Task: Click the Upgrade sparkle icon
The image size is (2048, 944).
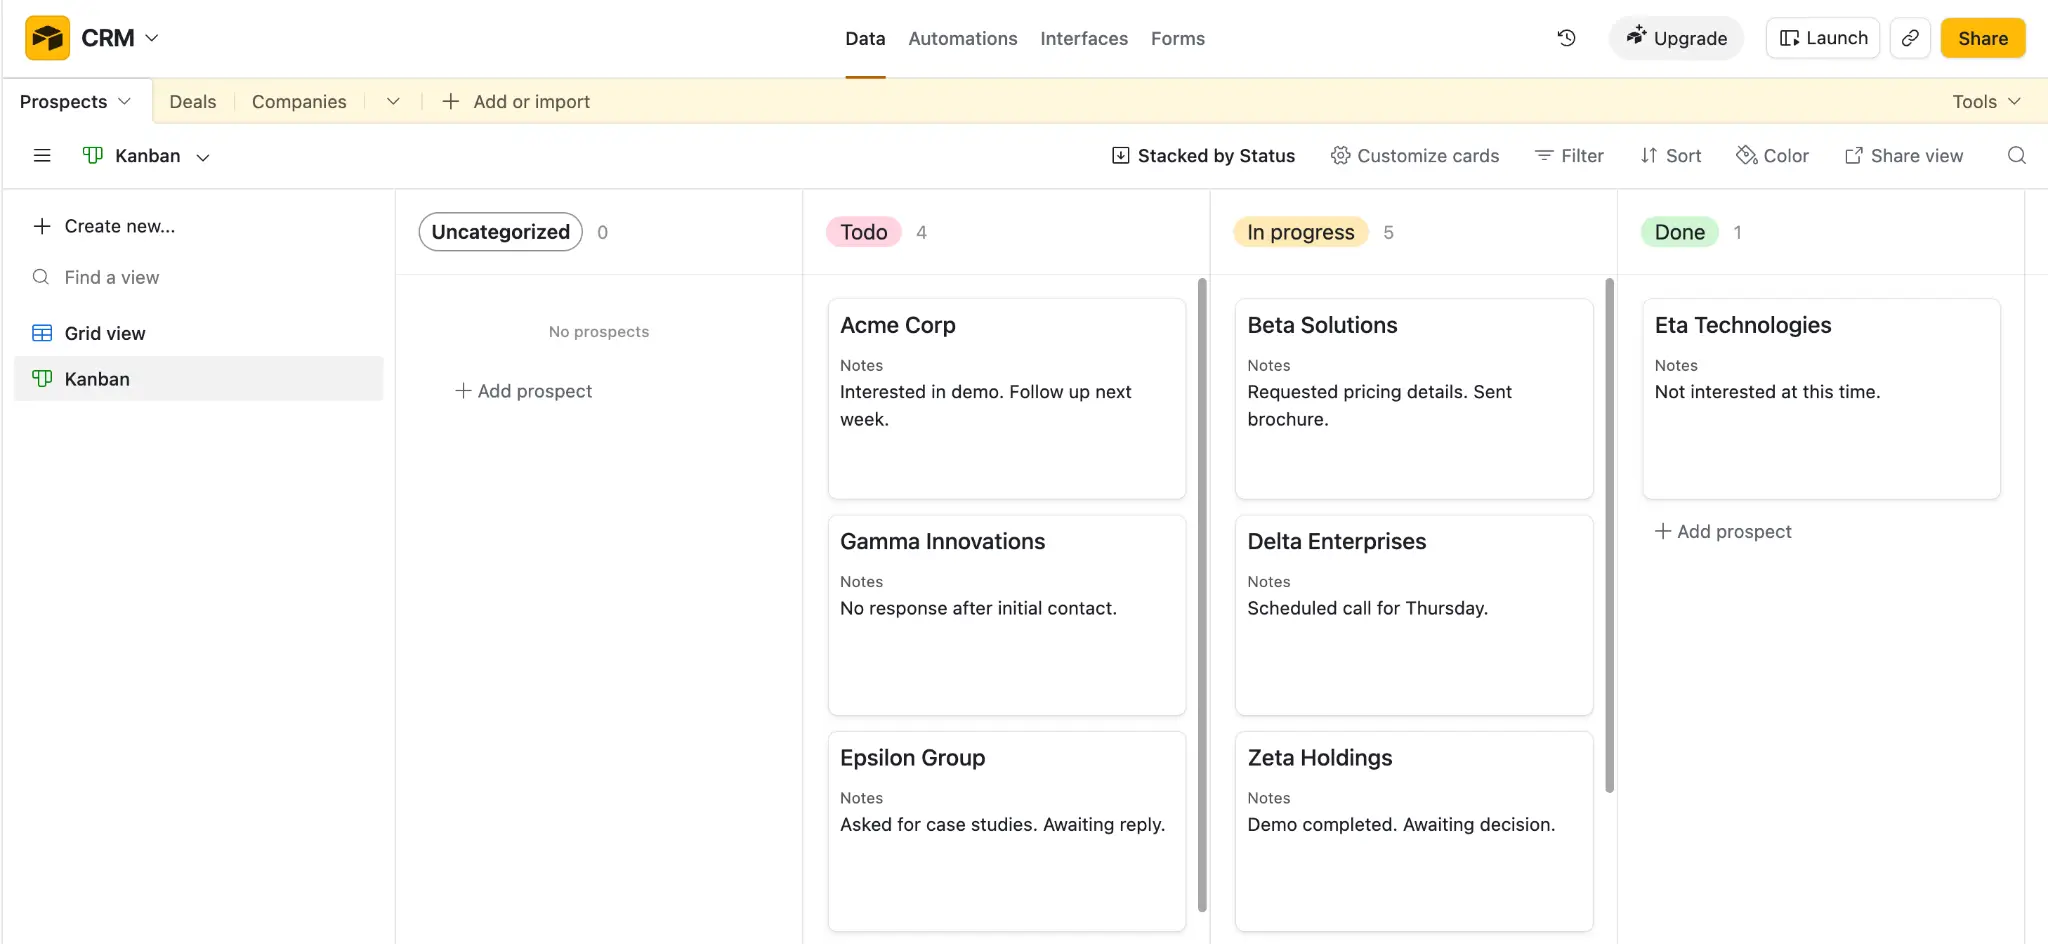Action: [1636, 36]
